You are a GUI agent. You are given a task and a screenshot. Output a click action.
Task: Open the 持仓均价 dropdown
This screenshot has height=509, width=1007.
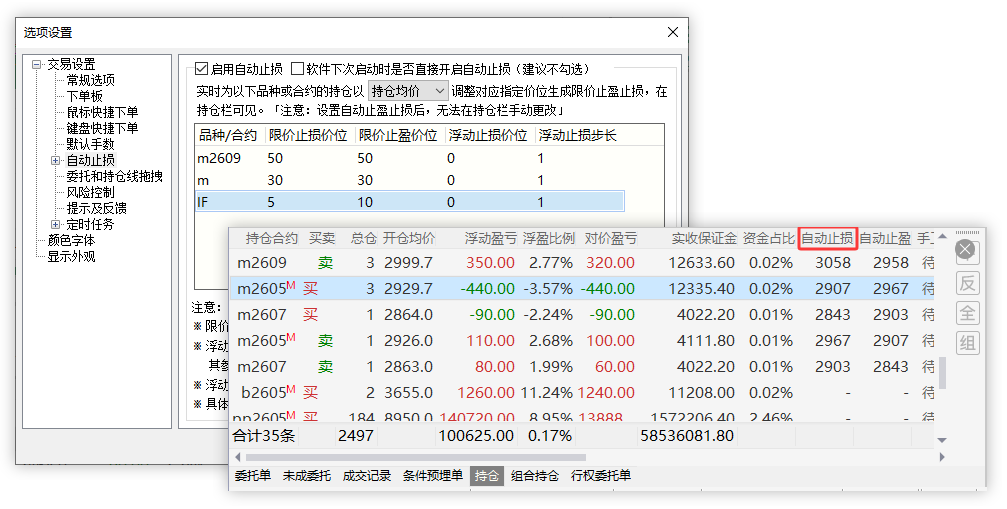point(408,91)
